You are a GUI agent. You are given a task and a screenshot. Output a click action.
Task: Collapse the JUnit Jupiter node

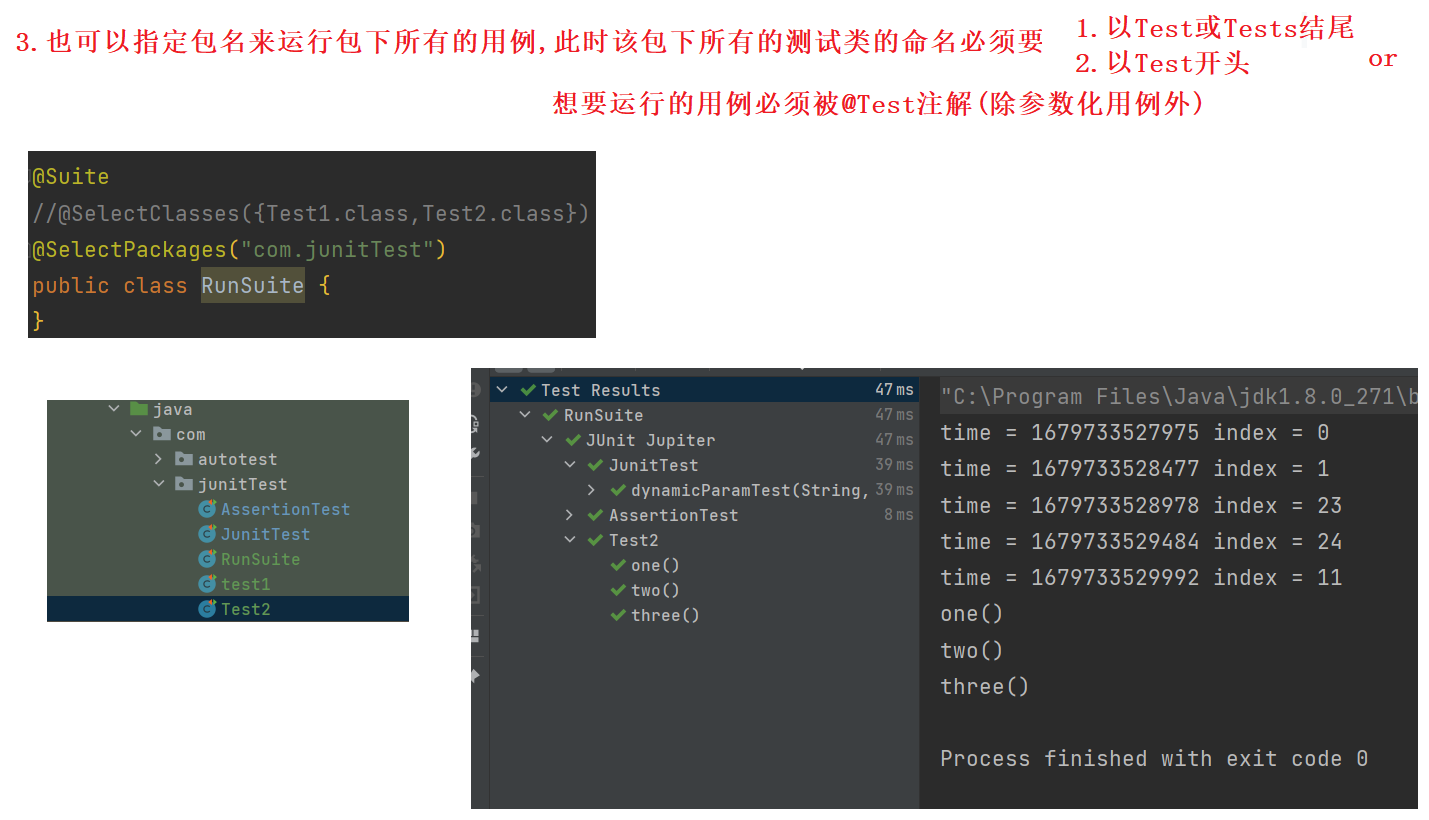[547, 440]
